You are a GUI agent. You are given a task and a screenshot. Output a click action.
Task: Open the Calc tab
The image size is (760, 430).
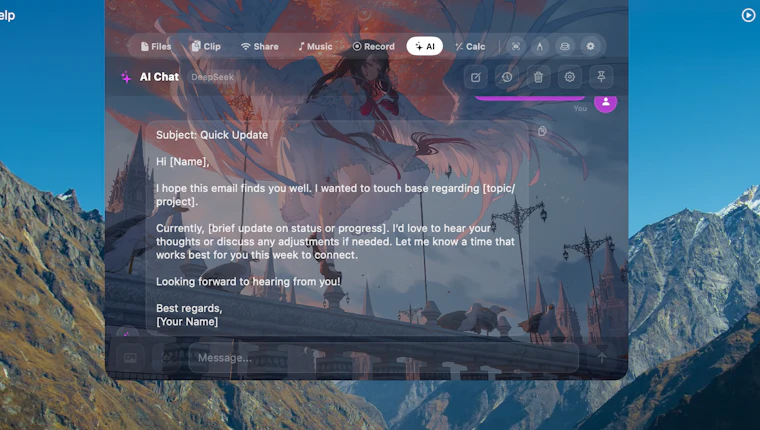pos(470,47)
